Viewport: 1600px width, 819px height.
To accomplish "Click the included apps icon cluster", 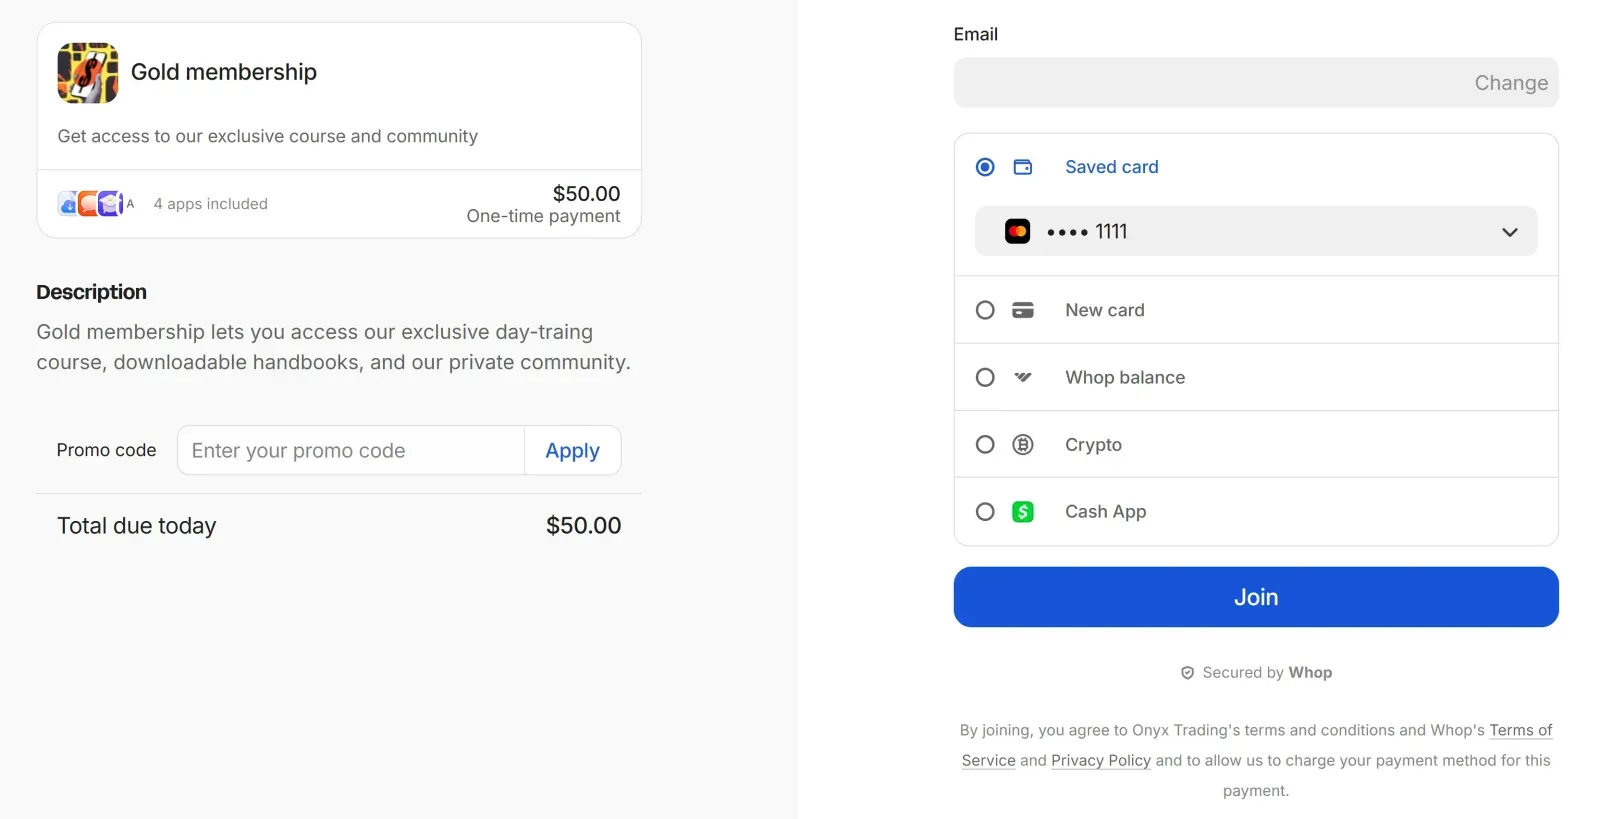I will pyautogui.click(x=92, y=204).
